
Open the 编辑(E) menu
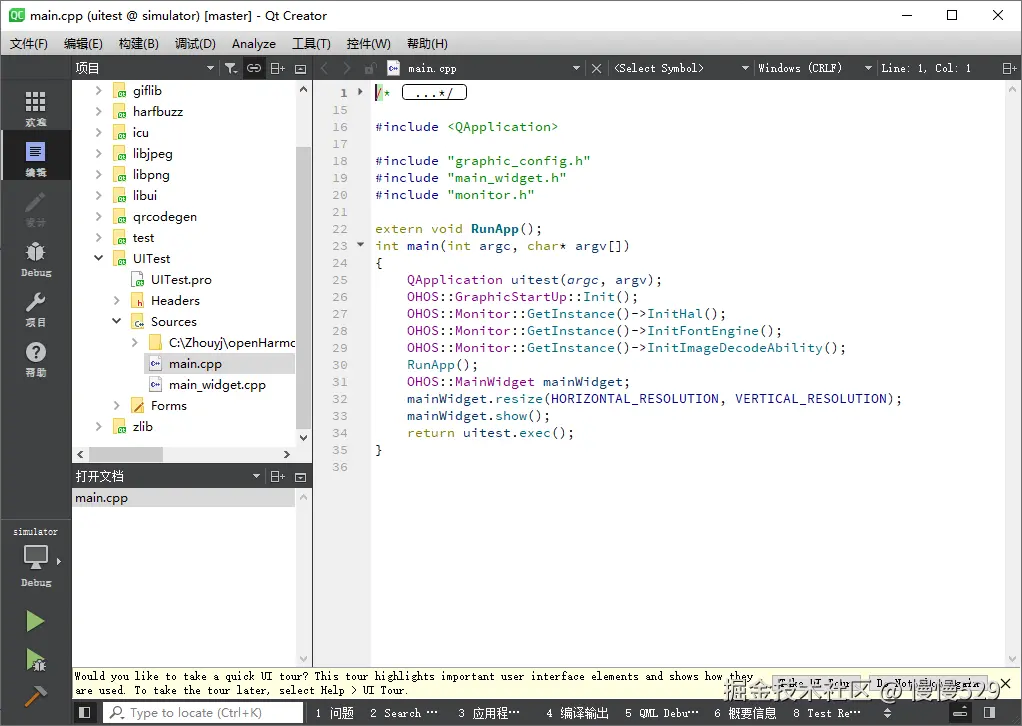point(83,44)
